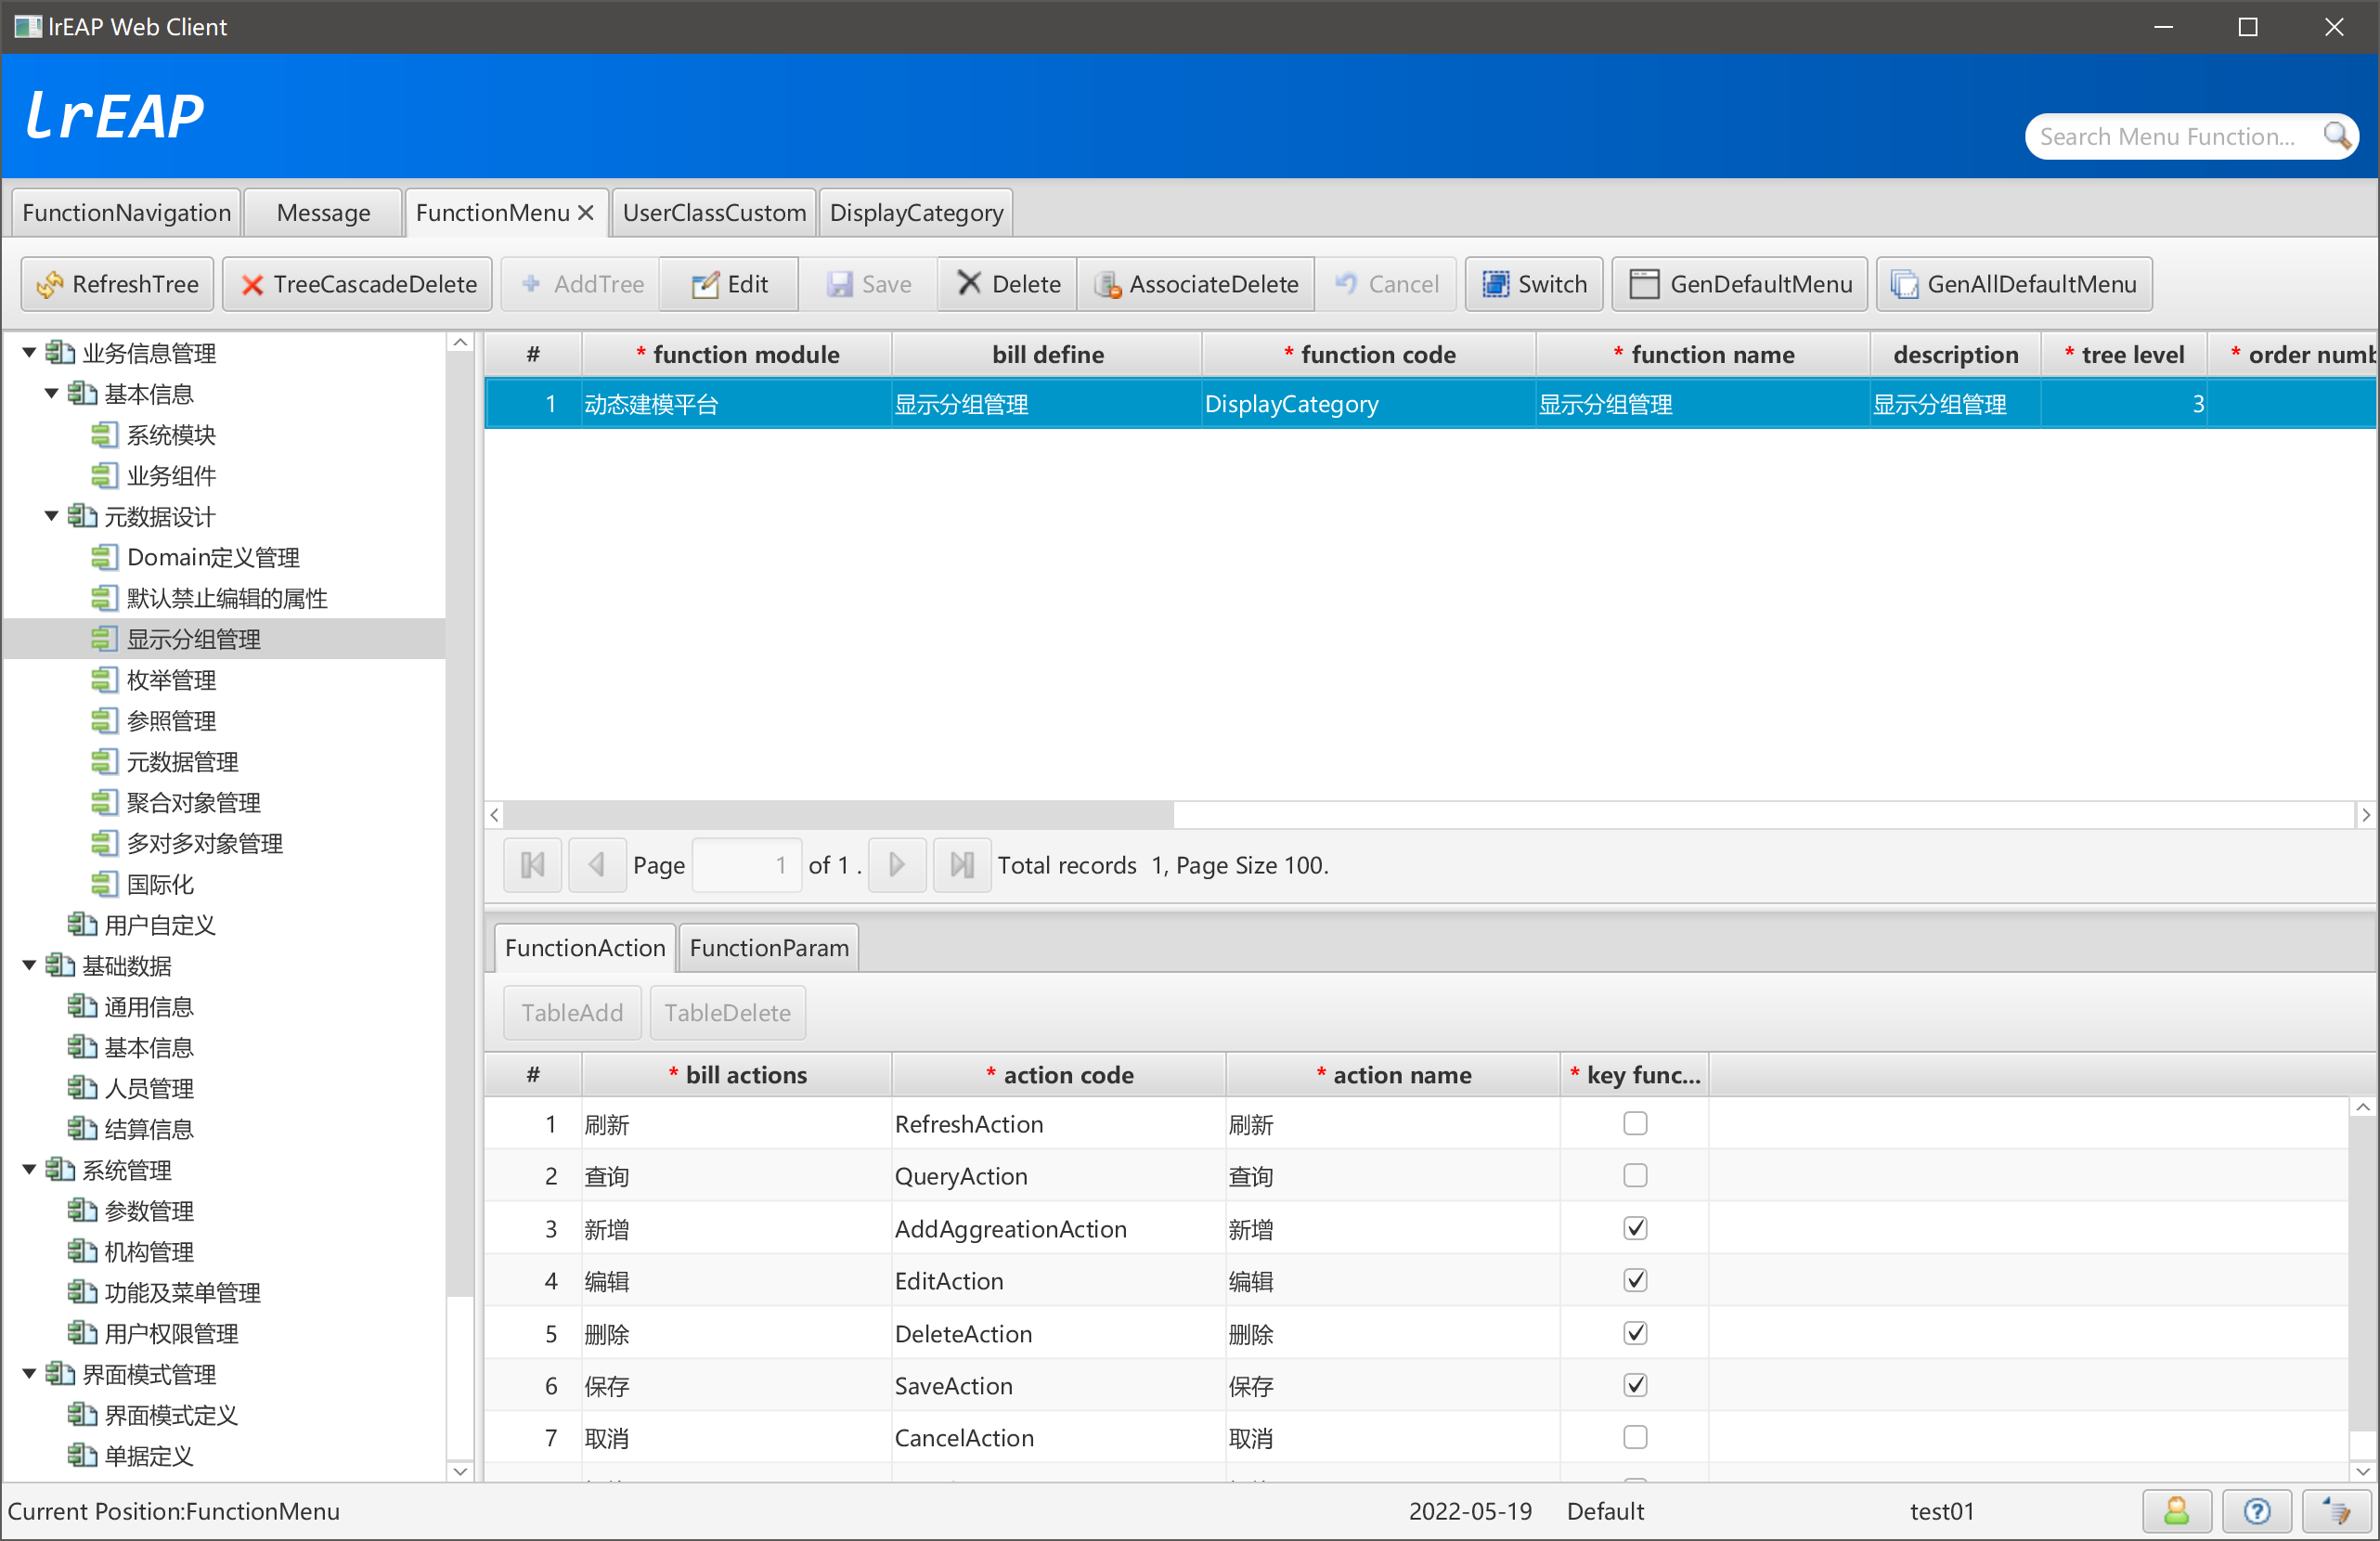This screenshot has height=1541, width=2380.
Task: Uncheck key function for AddAggreationAction
Action: [1635, 1228]
